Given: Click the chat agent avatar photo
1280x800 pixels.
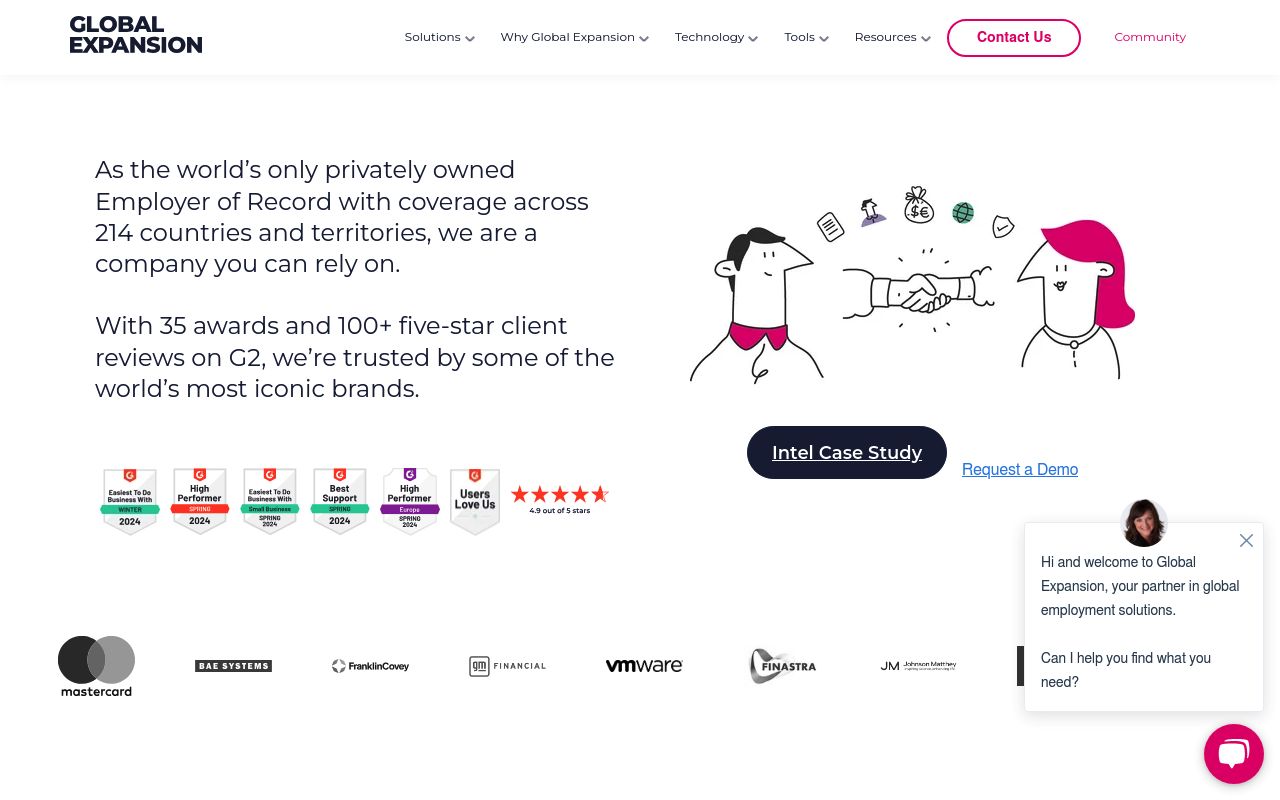Looking at the screenshot, I should pos(1144,523).
